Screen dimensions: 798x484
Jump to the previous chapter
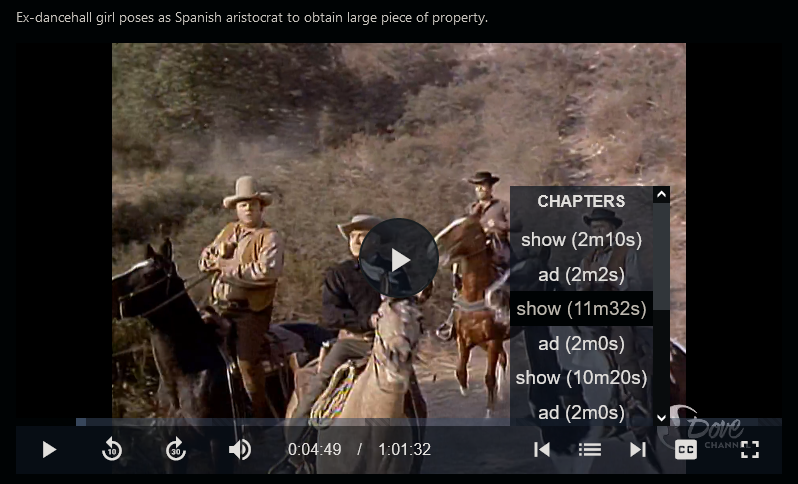[x=542, y=449]
